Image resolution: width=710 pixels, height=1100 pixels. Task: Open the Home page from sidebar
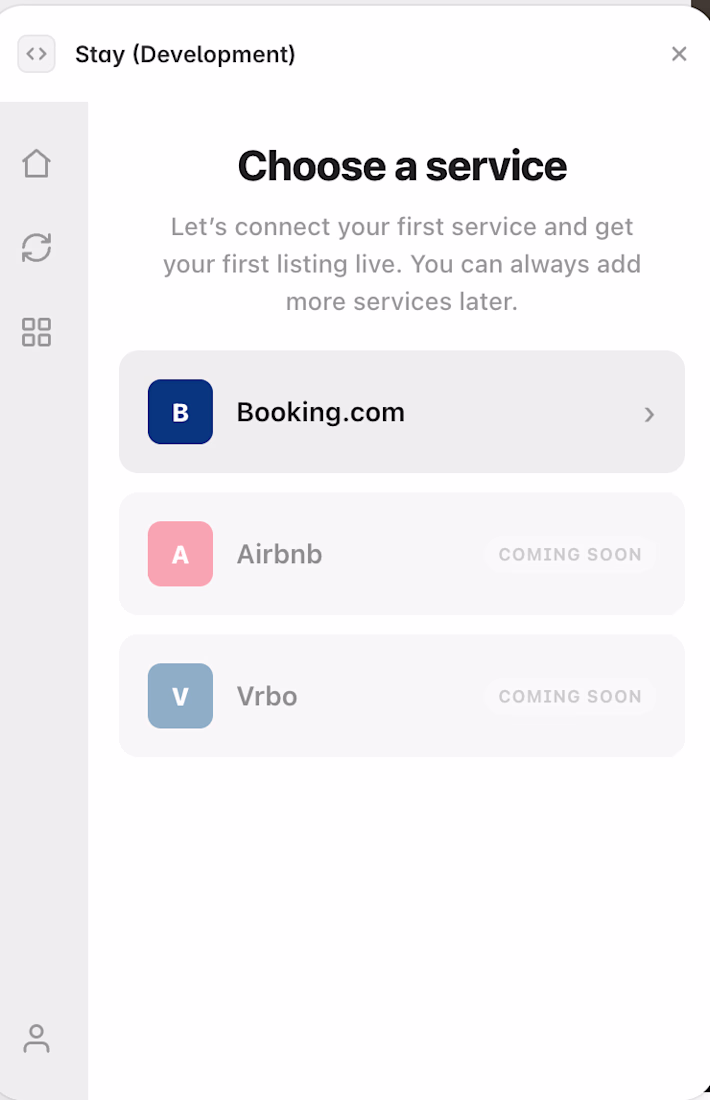36,164
